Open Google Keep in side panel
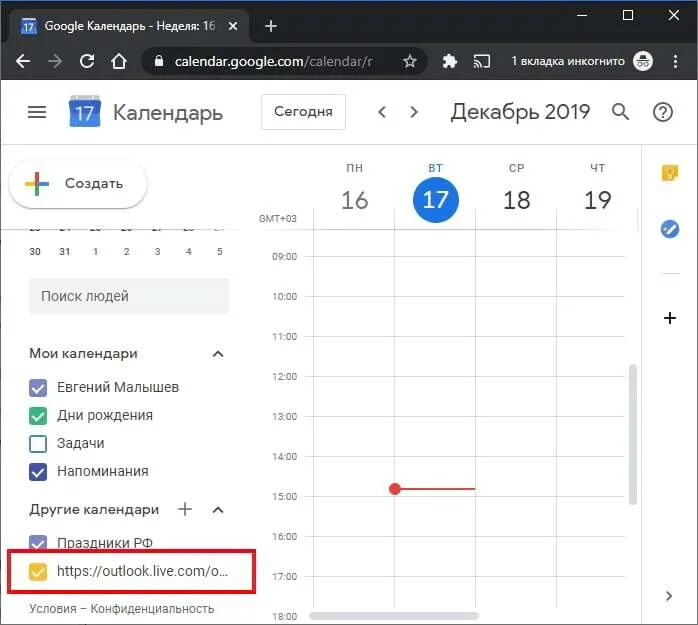The height and width of the screenshot is (625, 698). click(670, 173)
